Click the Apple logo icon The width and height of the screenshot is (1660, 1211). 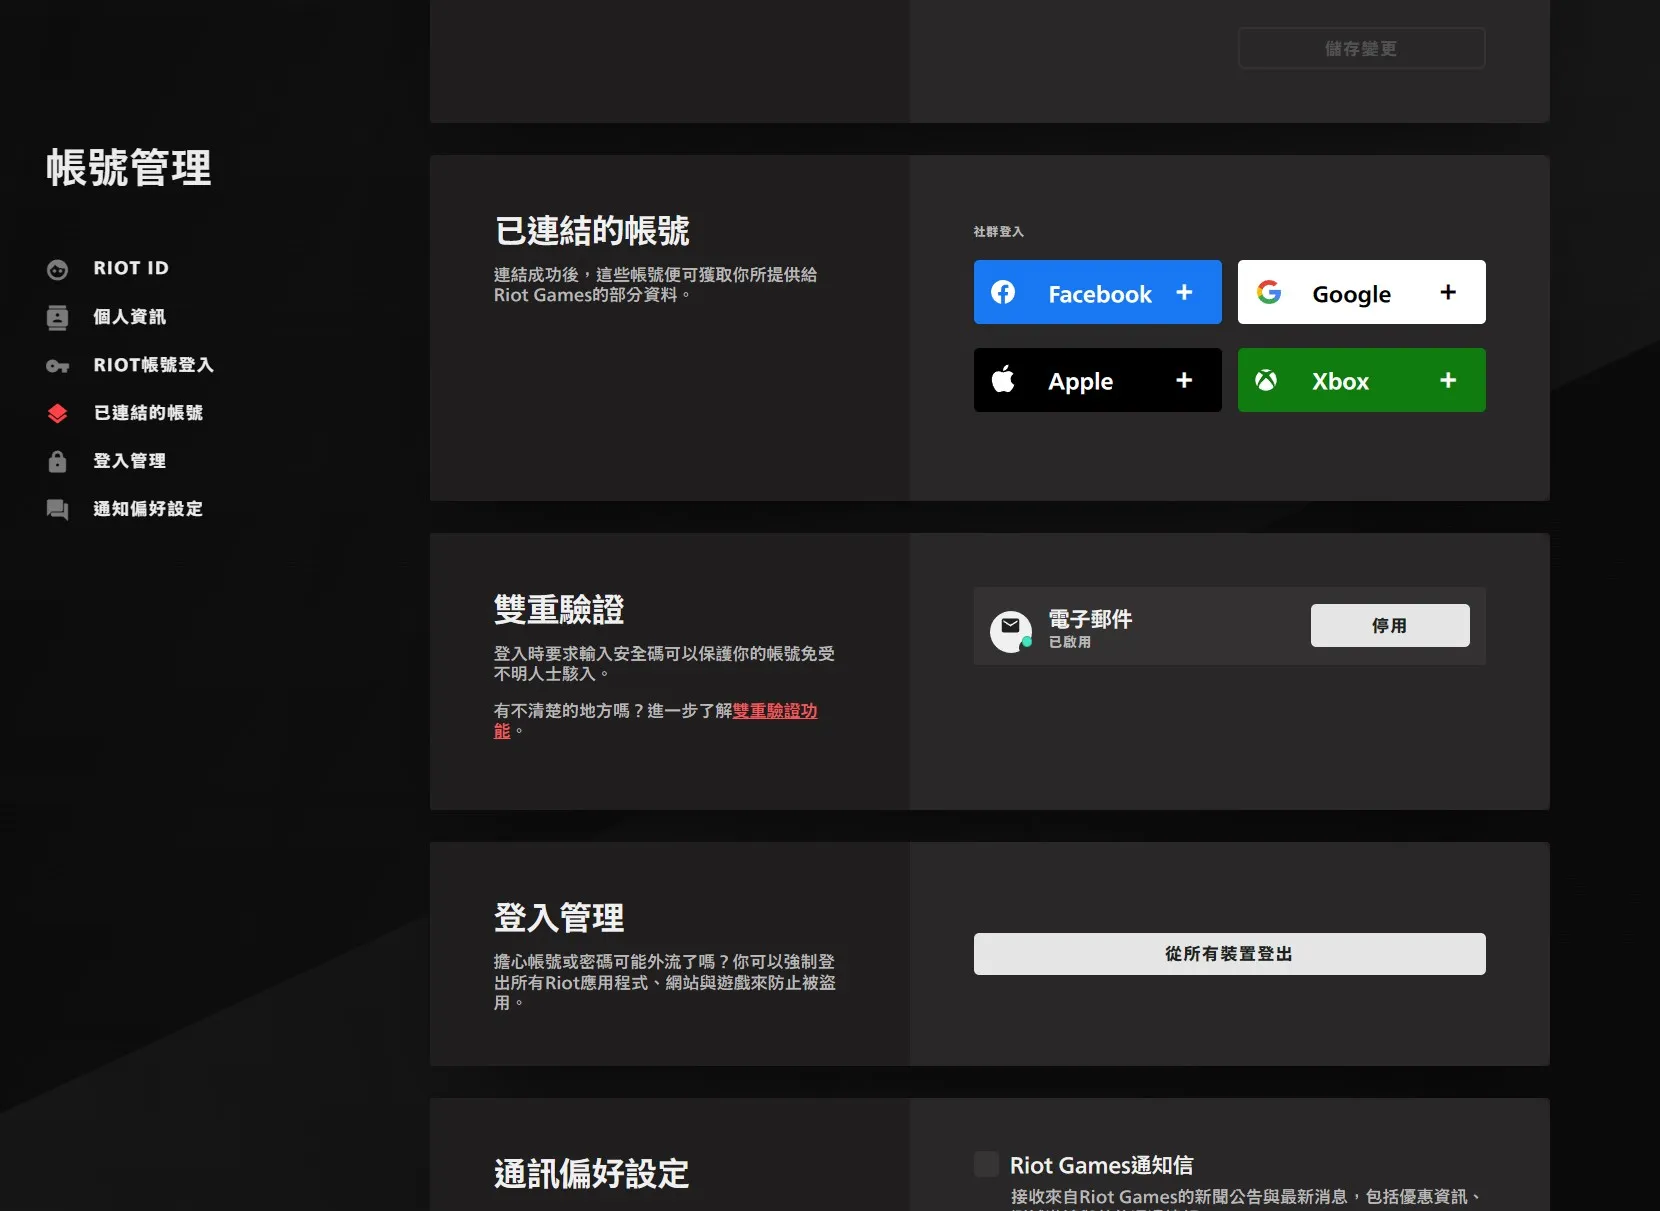pos(1003,379)
